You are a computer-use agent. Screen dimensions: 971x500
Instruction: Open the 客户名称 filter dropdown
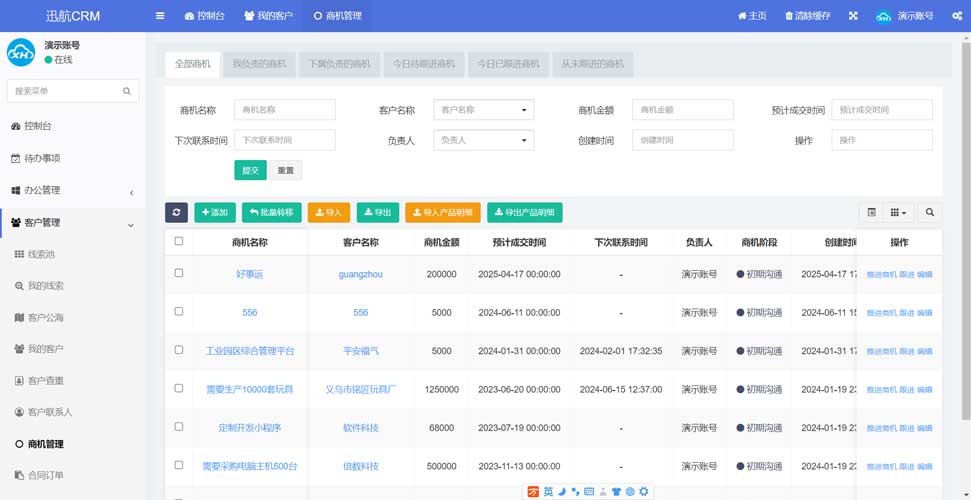484,110
